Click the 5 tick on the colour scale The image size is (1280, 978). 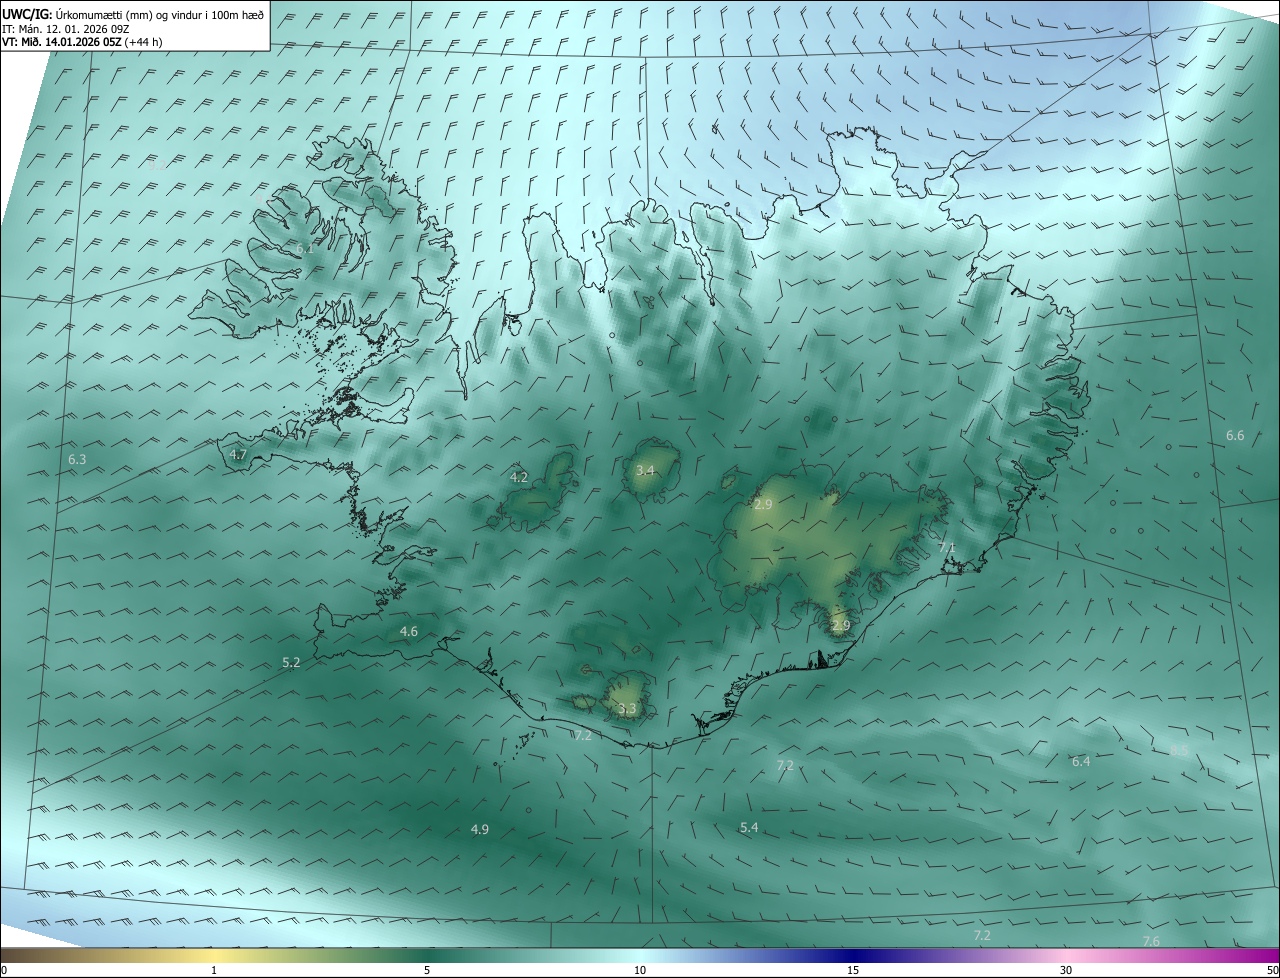point(427,970)
